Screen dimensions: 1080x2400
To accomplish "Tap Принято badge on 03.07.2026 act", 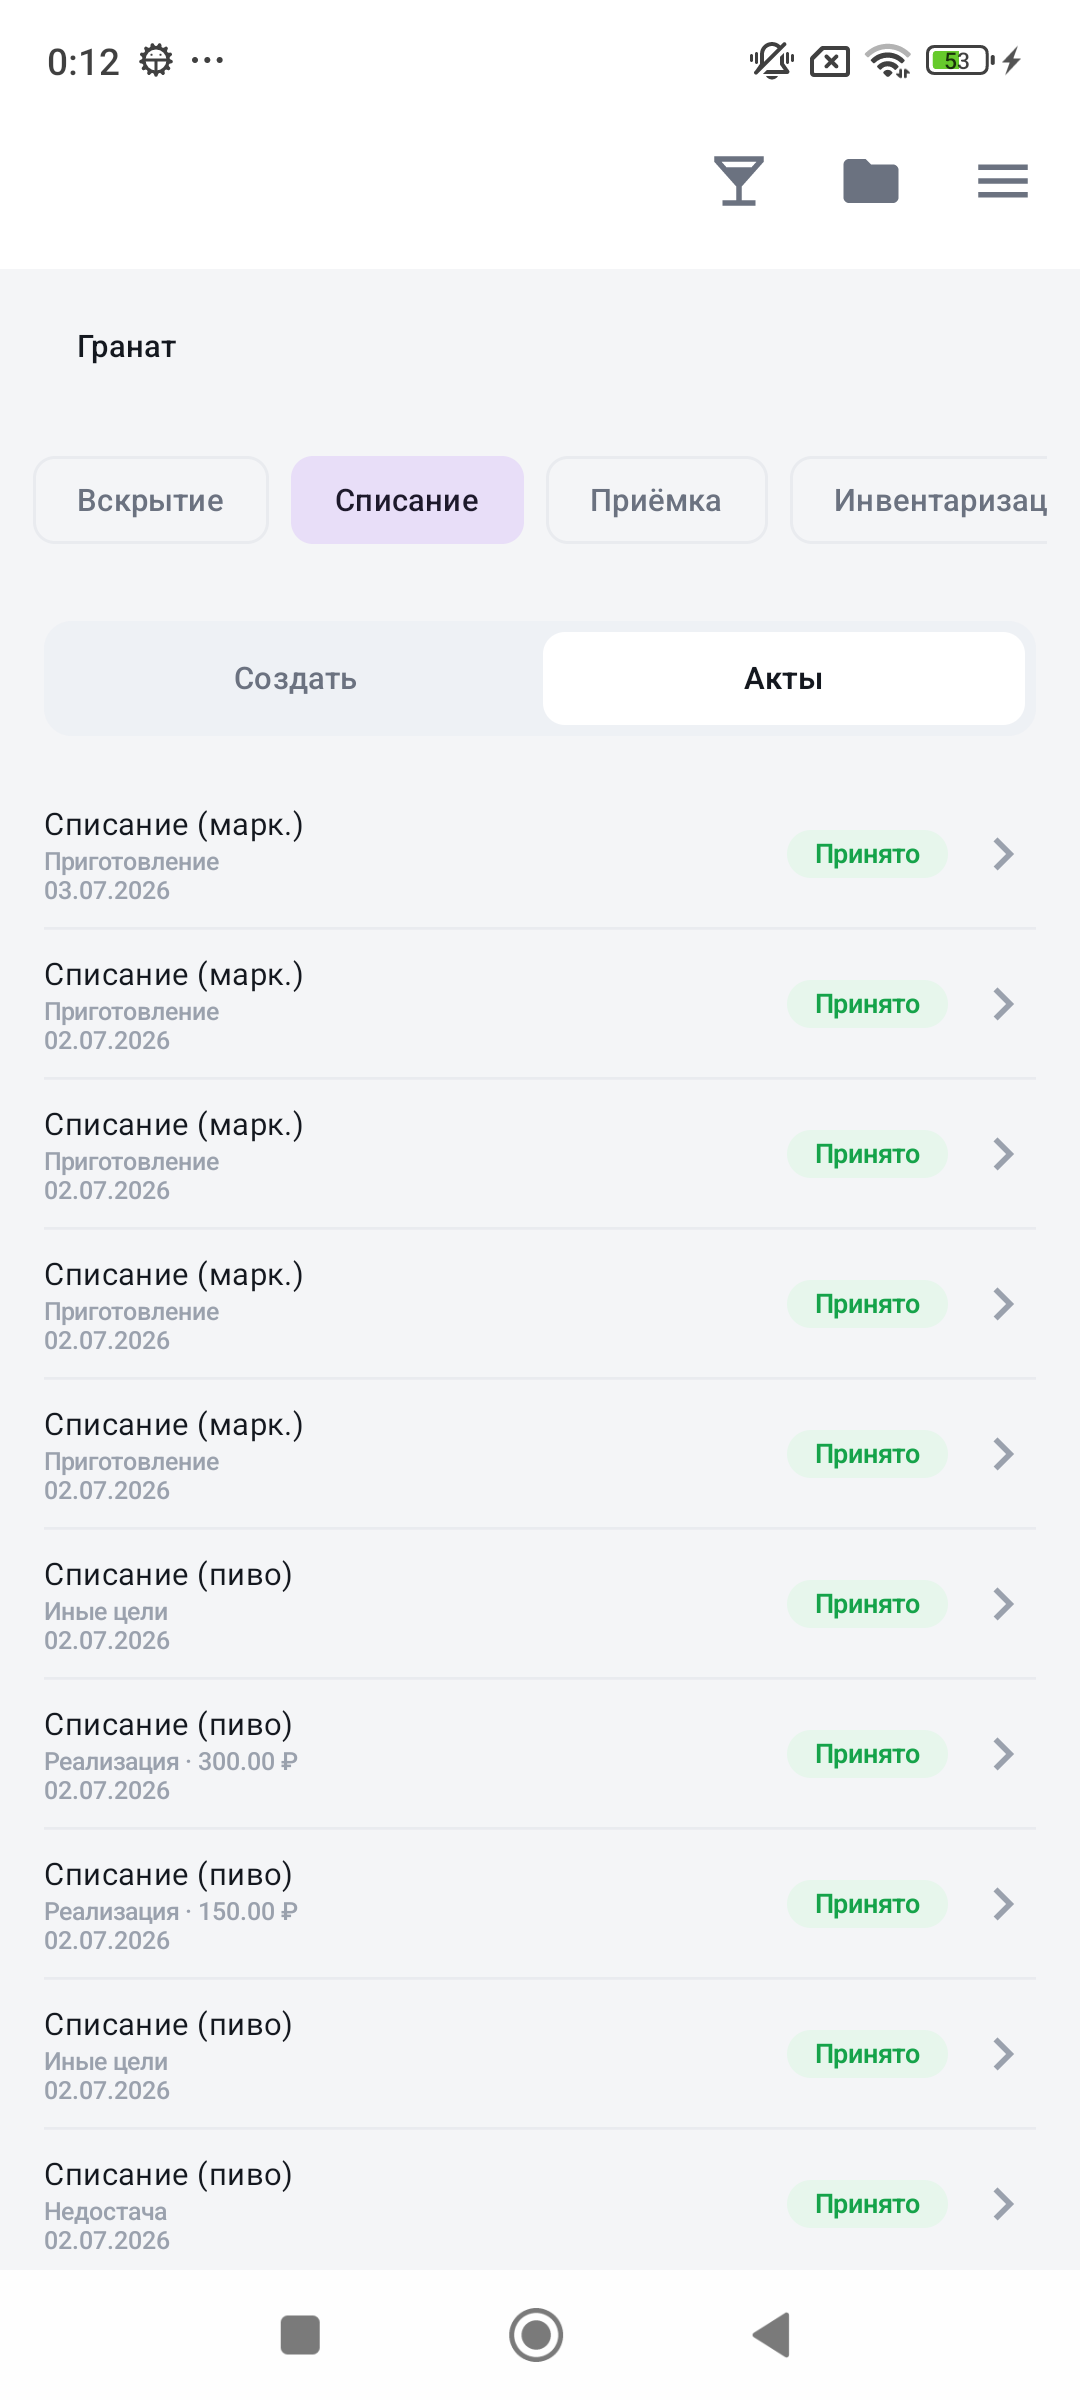I will point(867,854).
